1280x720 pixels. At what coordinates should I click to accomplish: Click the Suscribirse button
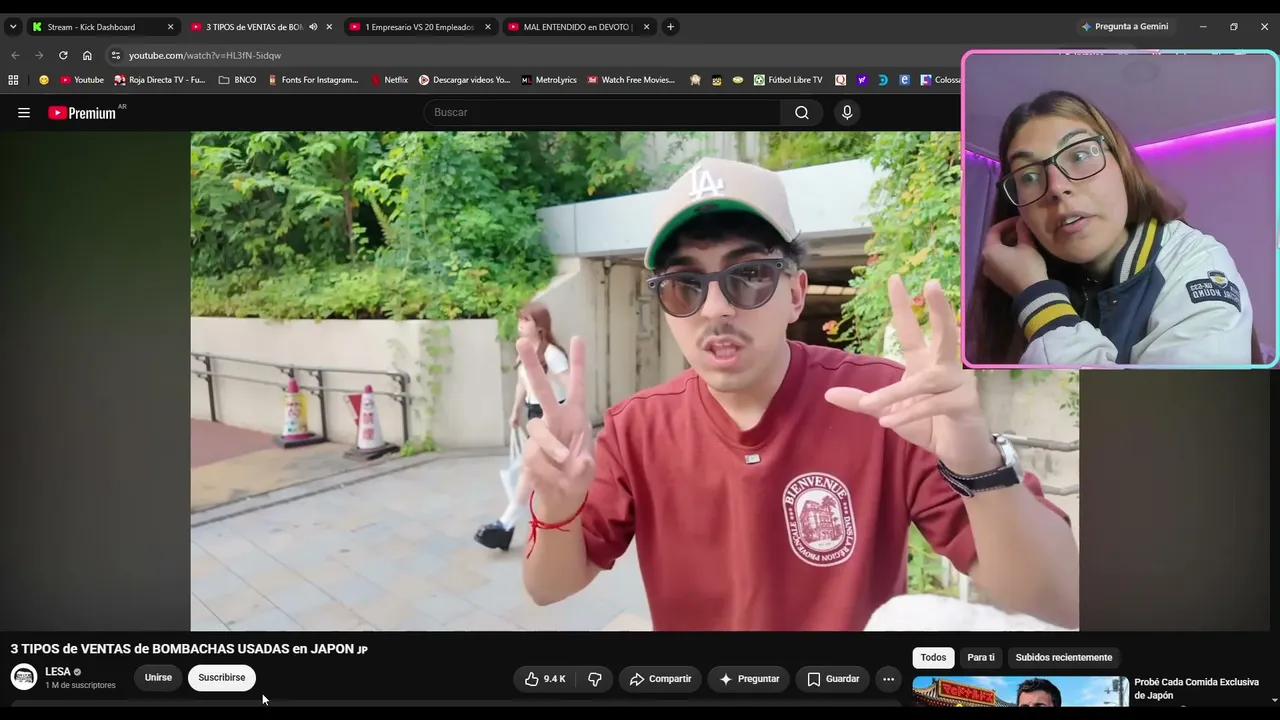(x=222, y=678)
